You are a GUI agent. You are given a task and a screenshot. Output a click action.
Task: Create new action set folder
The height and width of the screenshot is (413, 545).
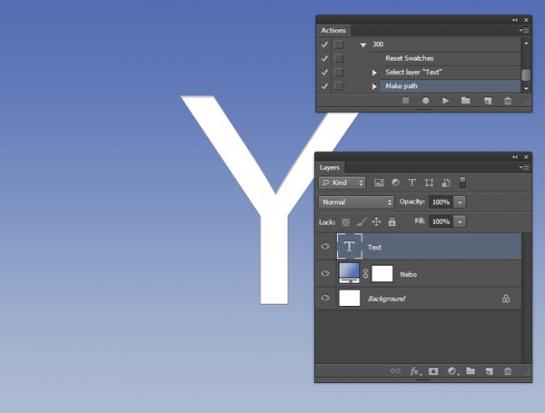[x=466, y=101]
